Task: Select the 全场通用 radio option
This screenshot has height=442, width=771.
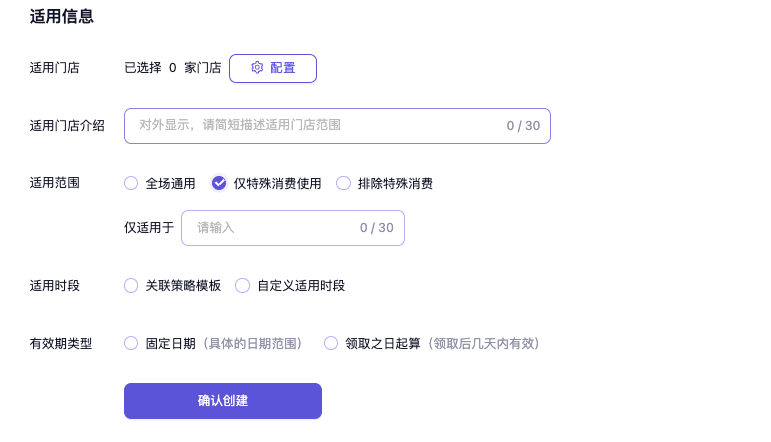Action: click(131, 183)
